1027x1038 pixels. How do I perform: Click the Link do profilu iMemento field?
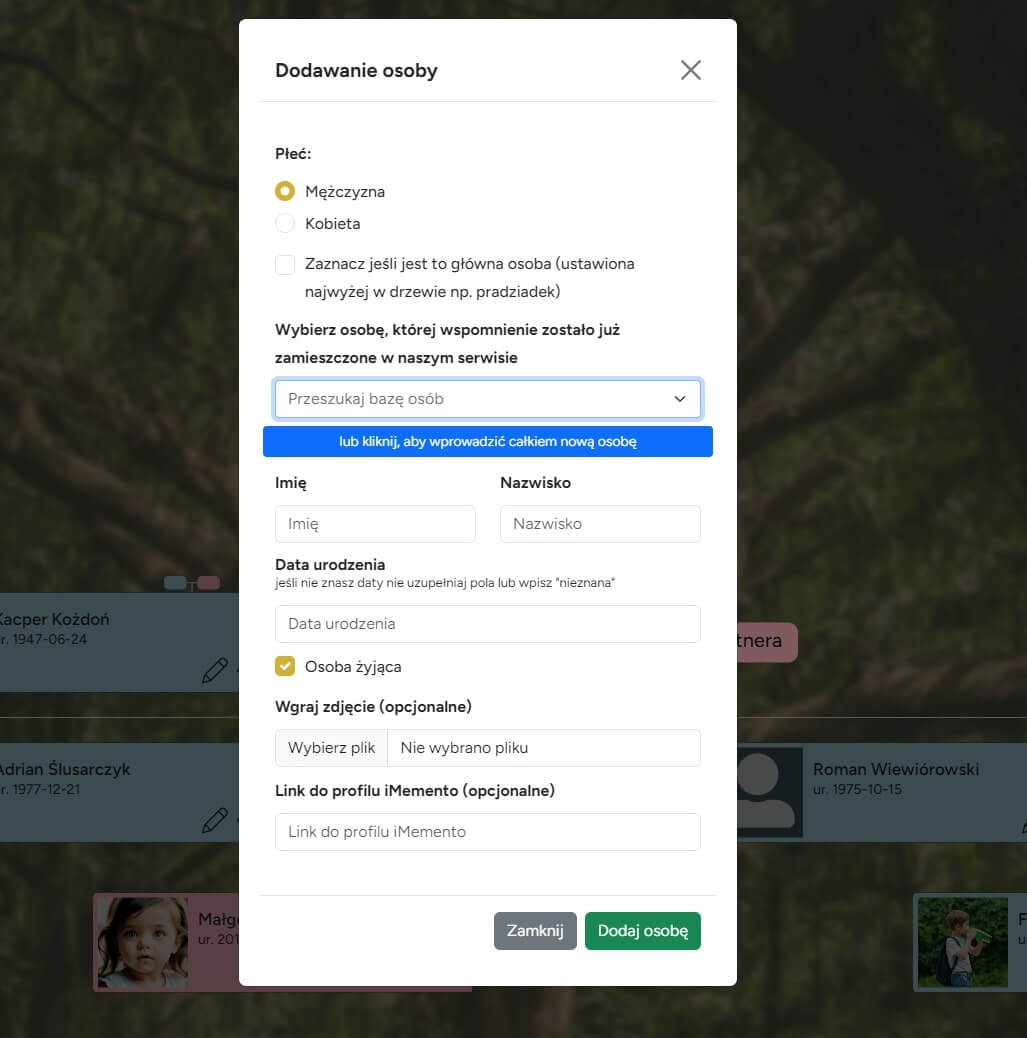tap(487, 831)
